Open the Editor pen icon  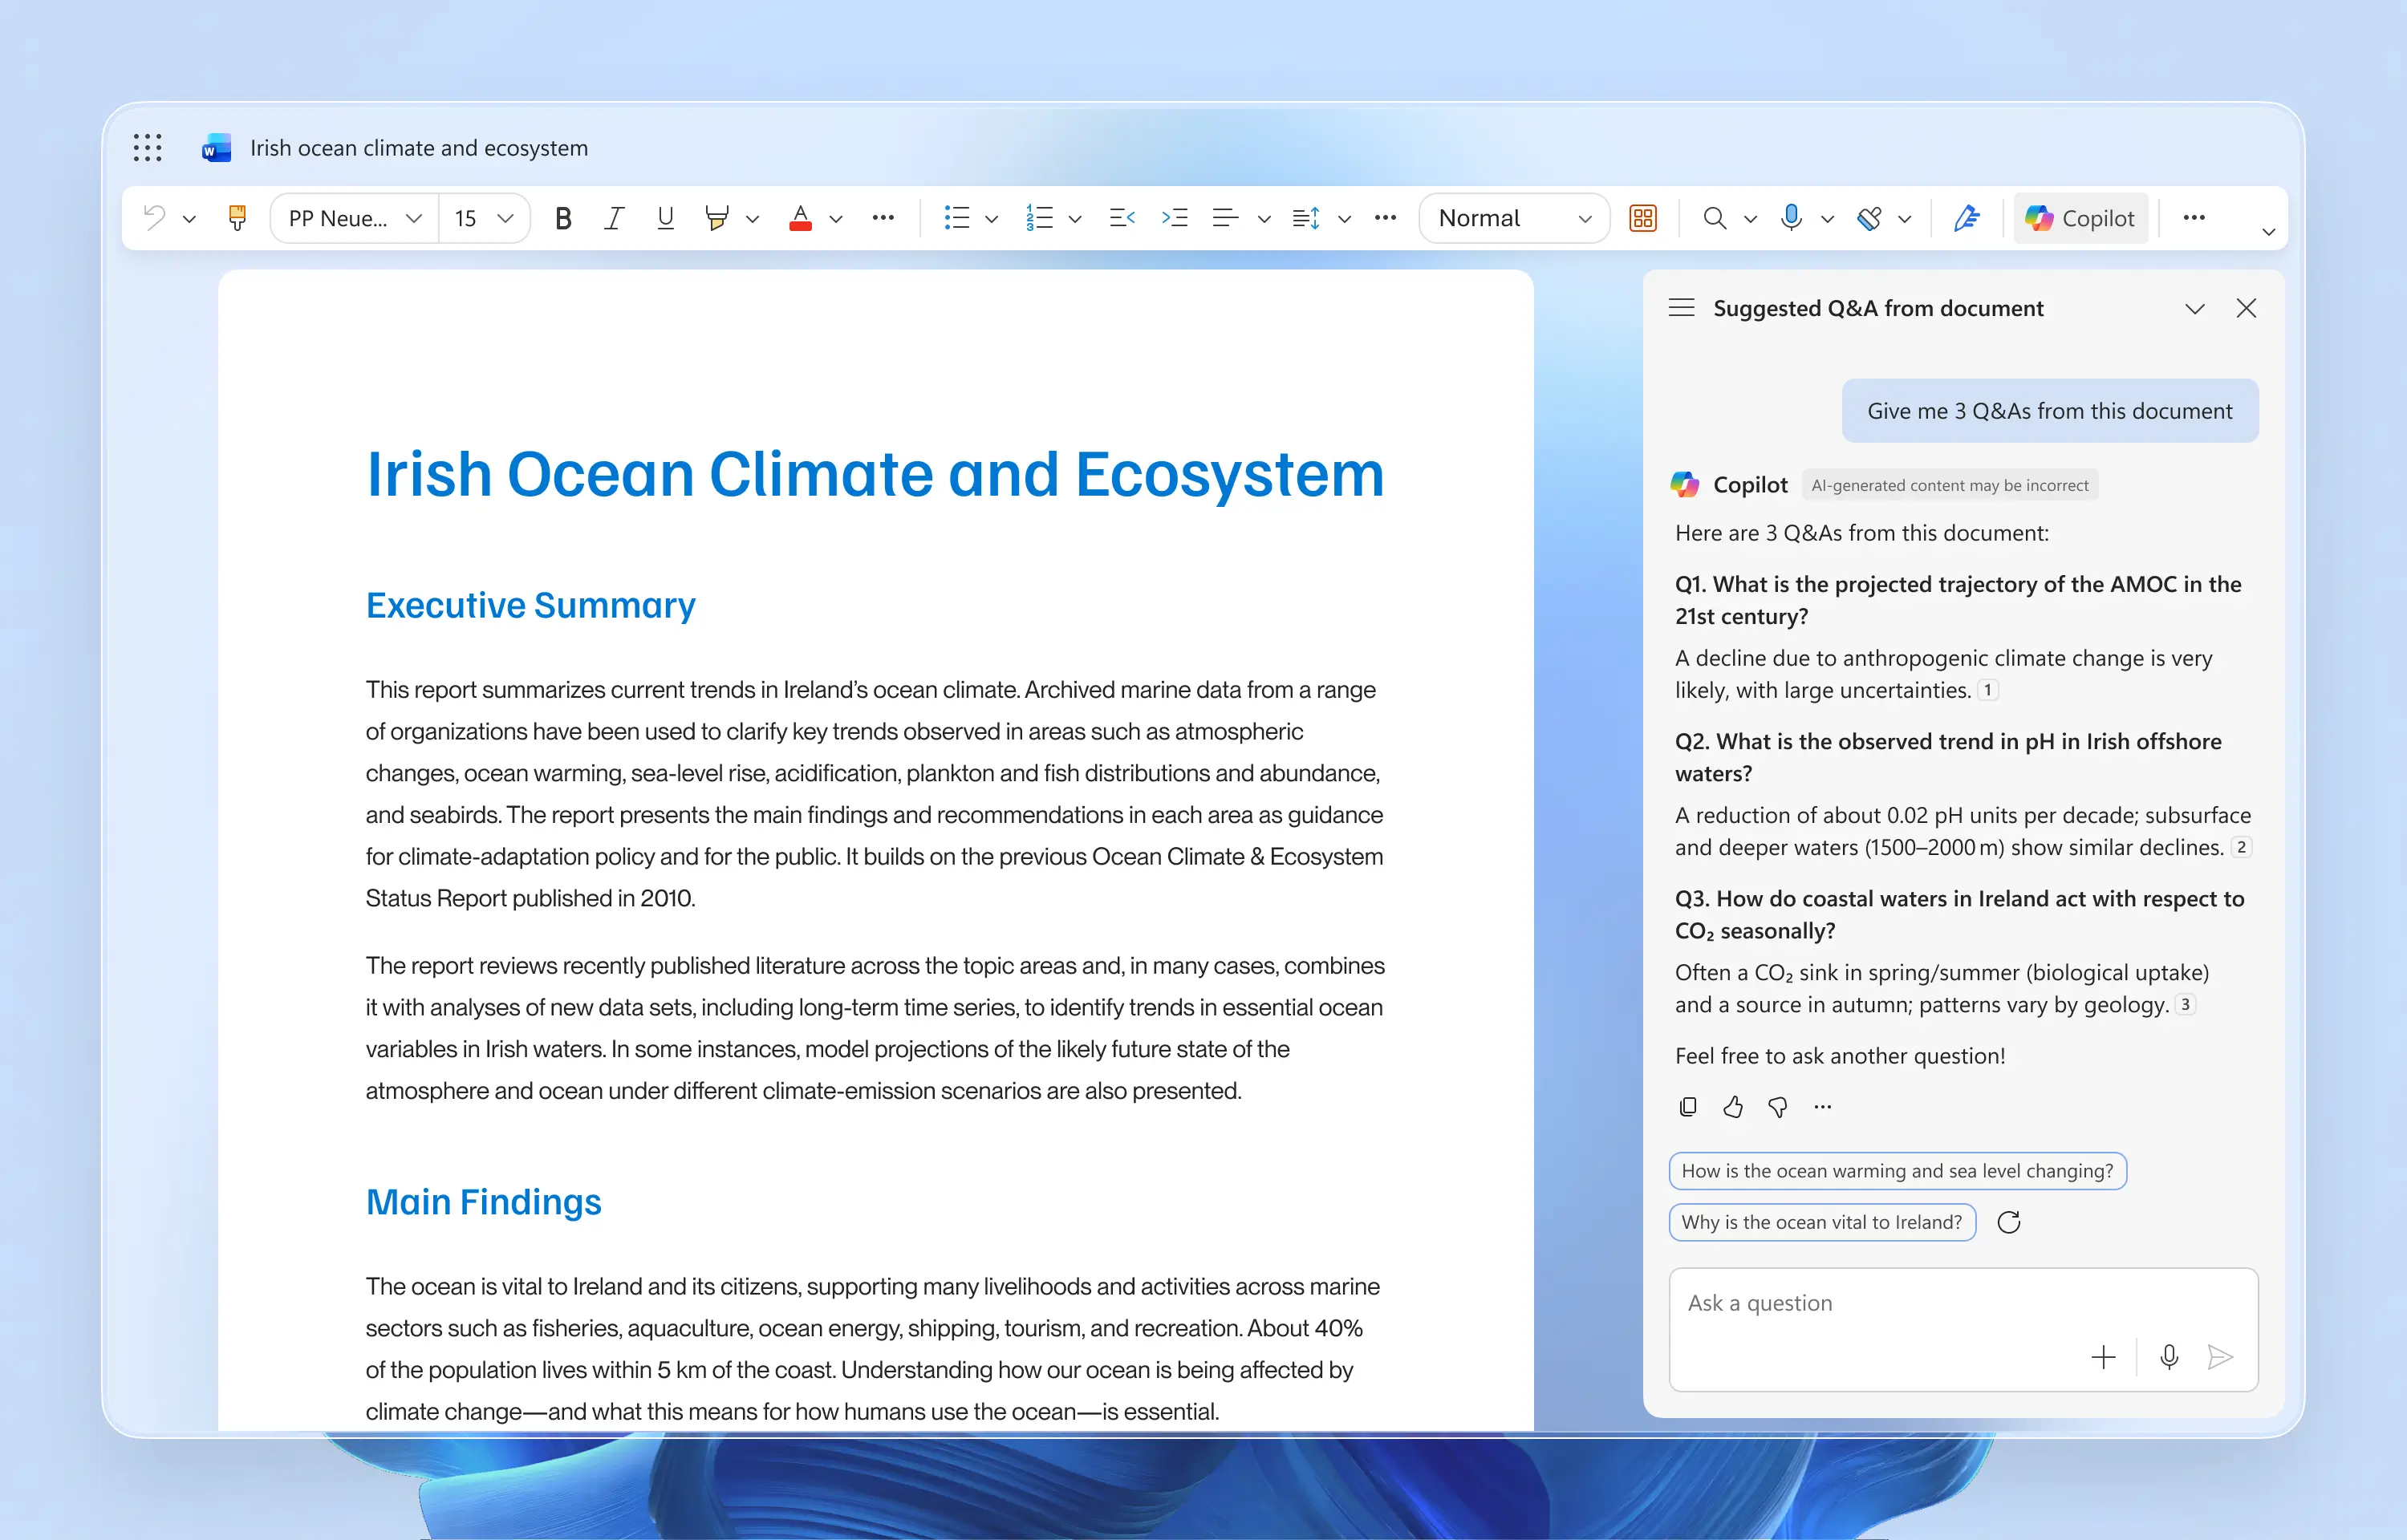[1966, 218]
